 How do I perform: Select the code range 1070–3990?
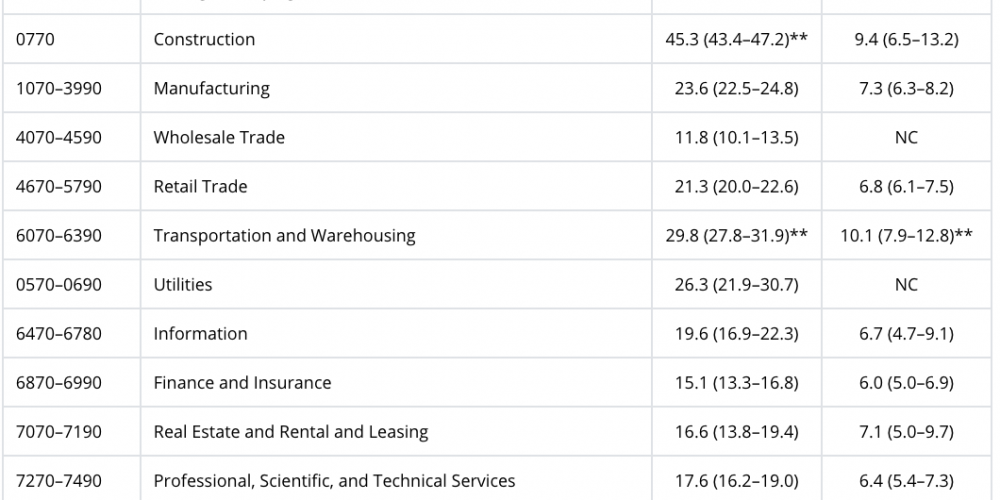[59, 89]
